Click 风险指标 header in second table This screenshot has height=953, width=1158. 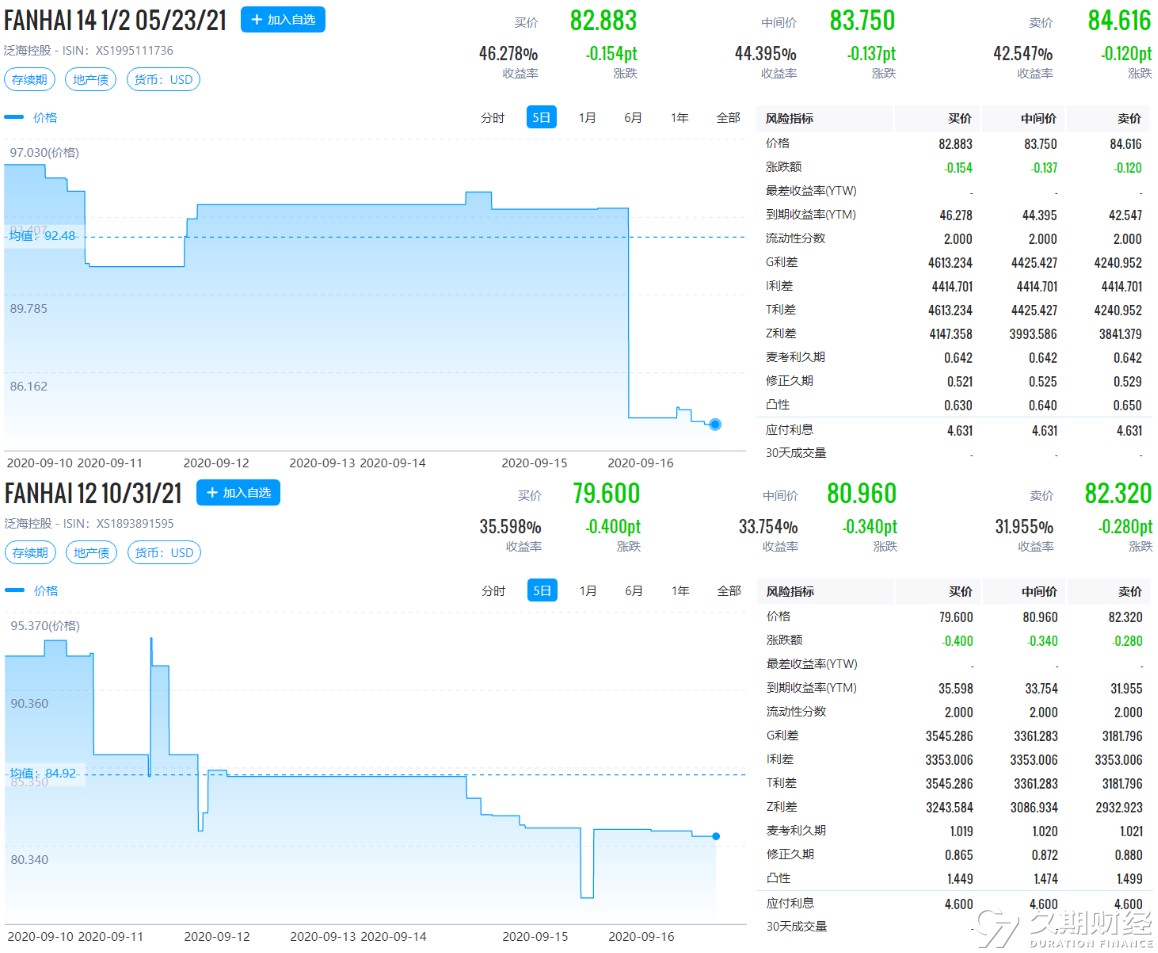[x=790, y=592]
